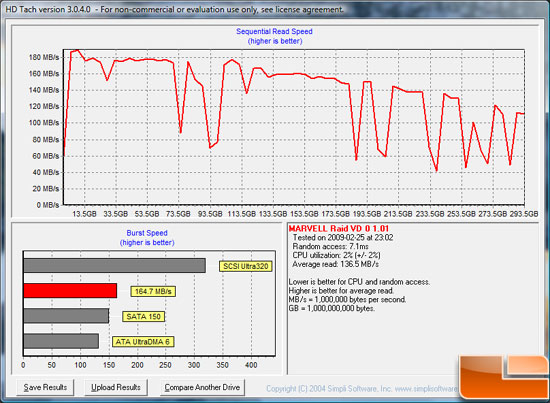The image size is (550, 403).
Task: Click the Save Results button
Action: [45, 387]
